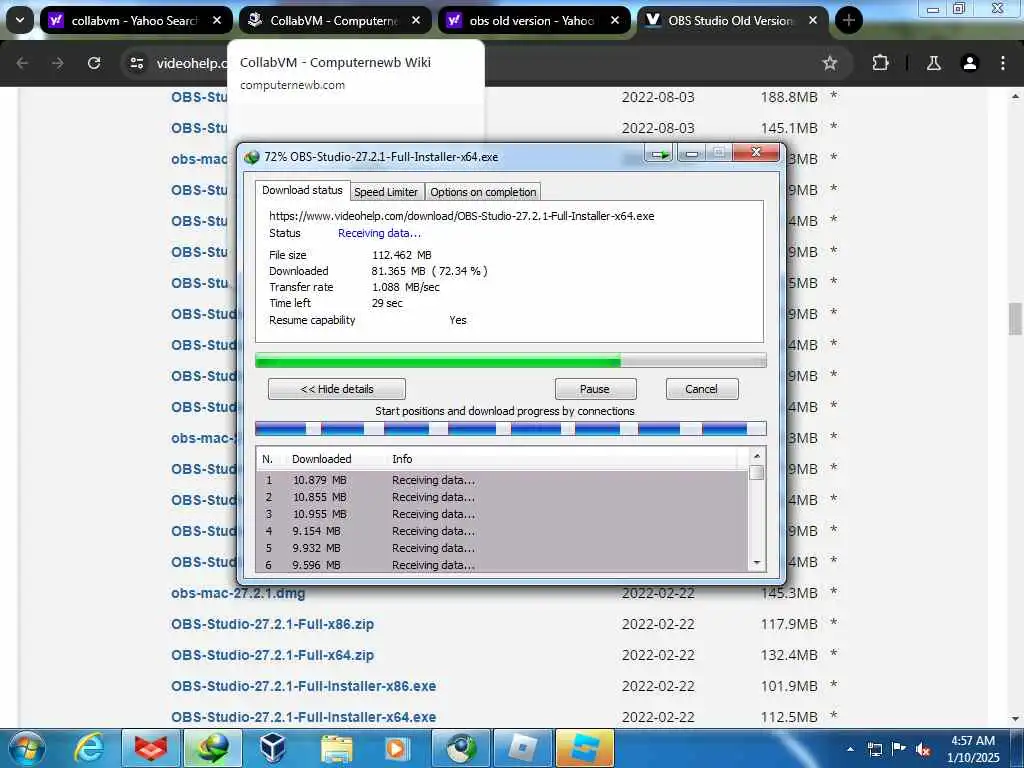Pause the OBS Studio download
The height and width of the screenshot is (768, 1024).
point(595,389)
